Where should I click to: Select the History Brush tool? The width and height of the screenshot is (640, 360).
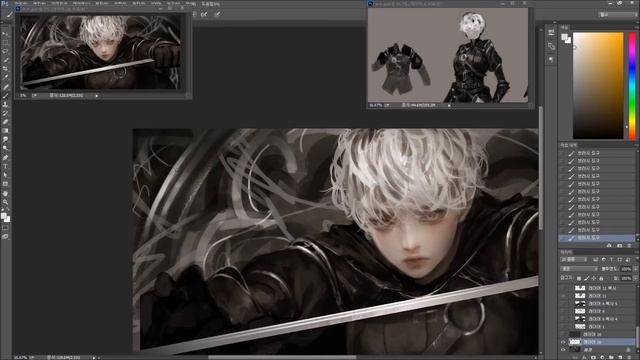coord(5,113)
